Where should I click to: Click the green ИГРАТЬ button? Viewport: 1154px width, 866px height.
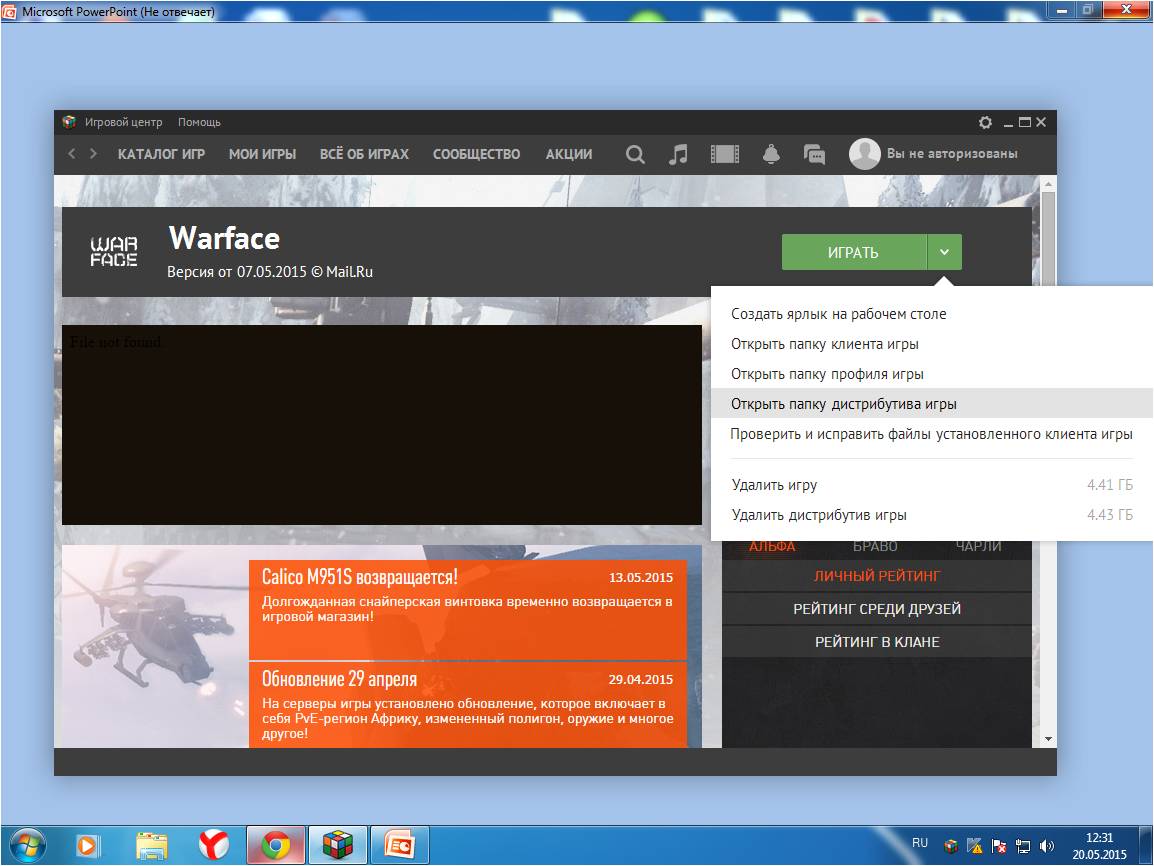click(x=854, y=252)
